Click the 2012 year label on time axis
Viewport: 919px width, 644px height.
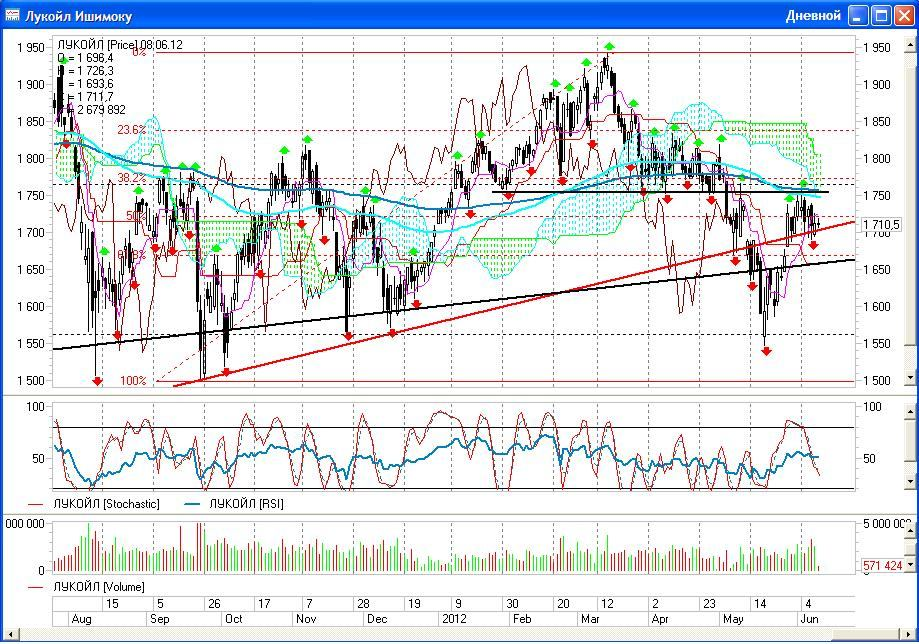[454, 619]
